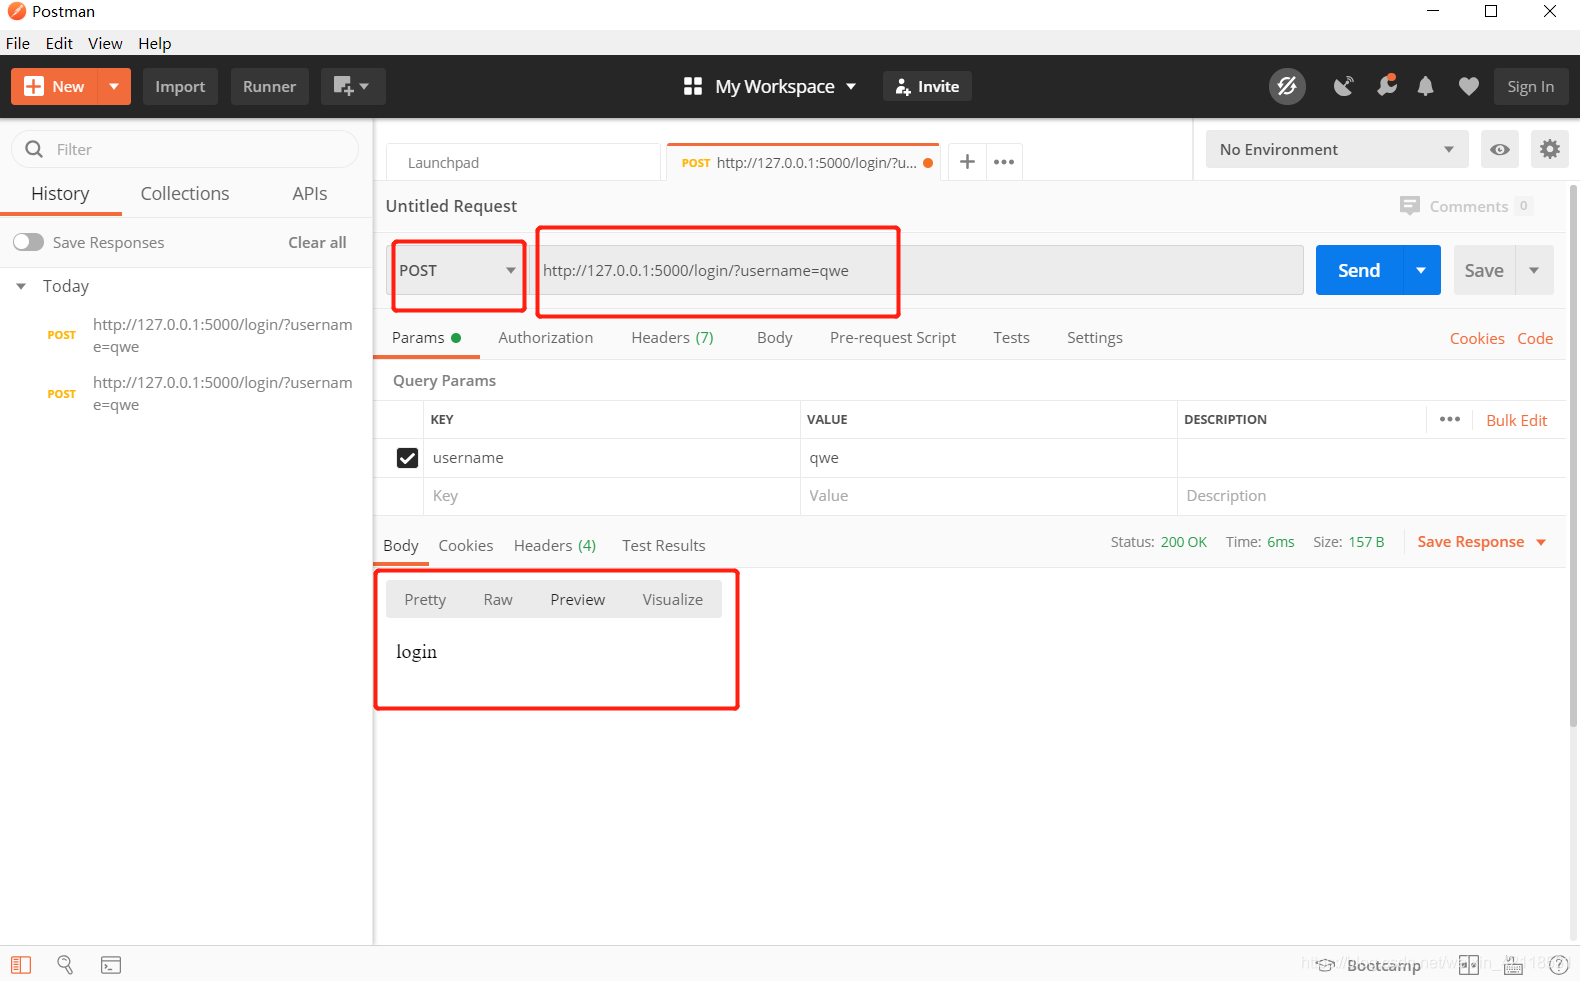1580x981 pixels.
Task: Open the Postman console icon
Action: (111, 965)
